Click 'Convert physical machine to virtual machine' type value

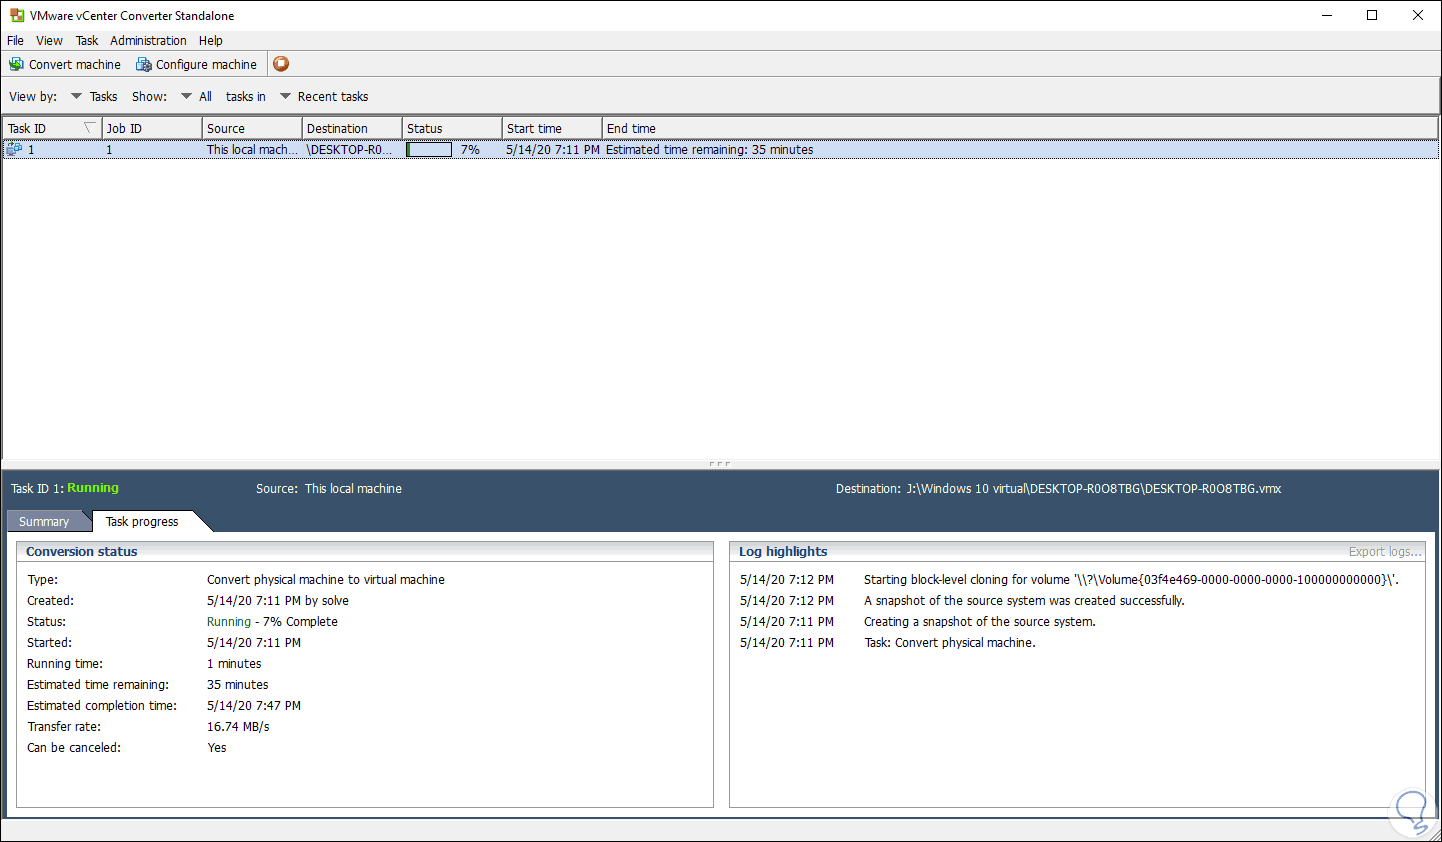click(x=326, y=580)
